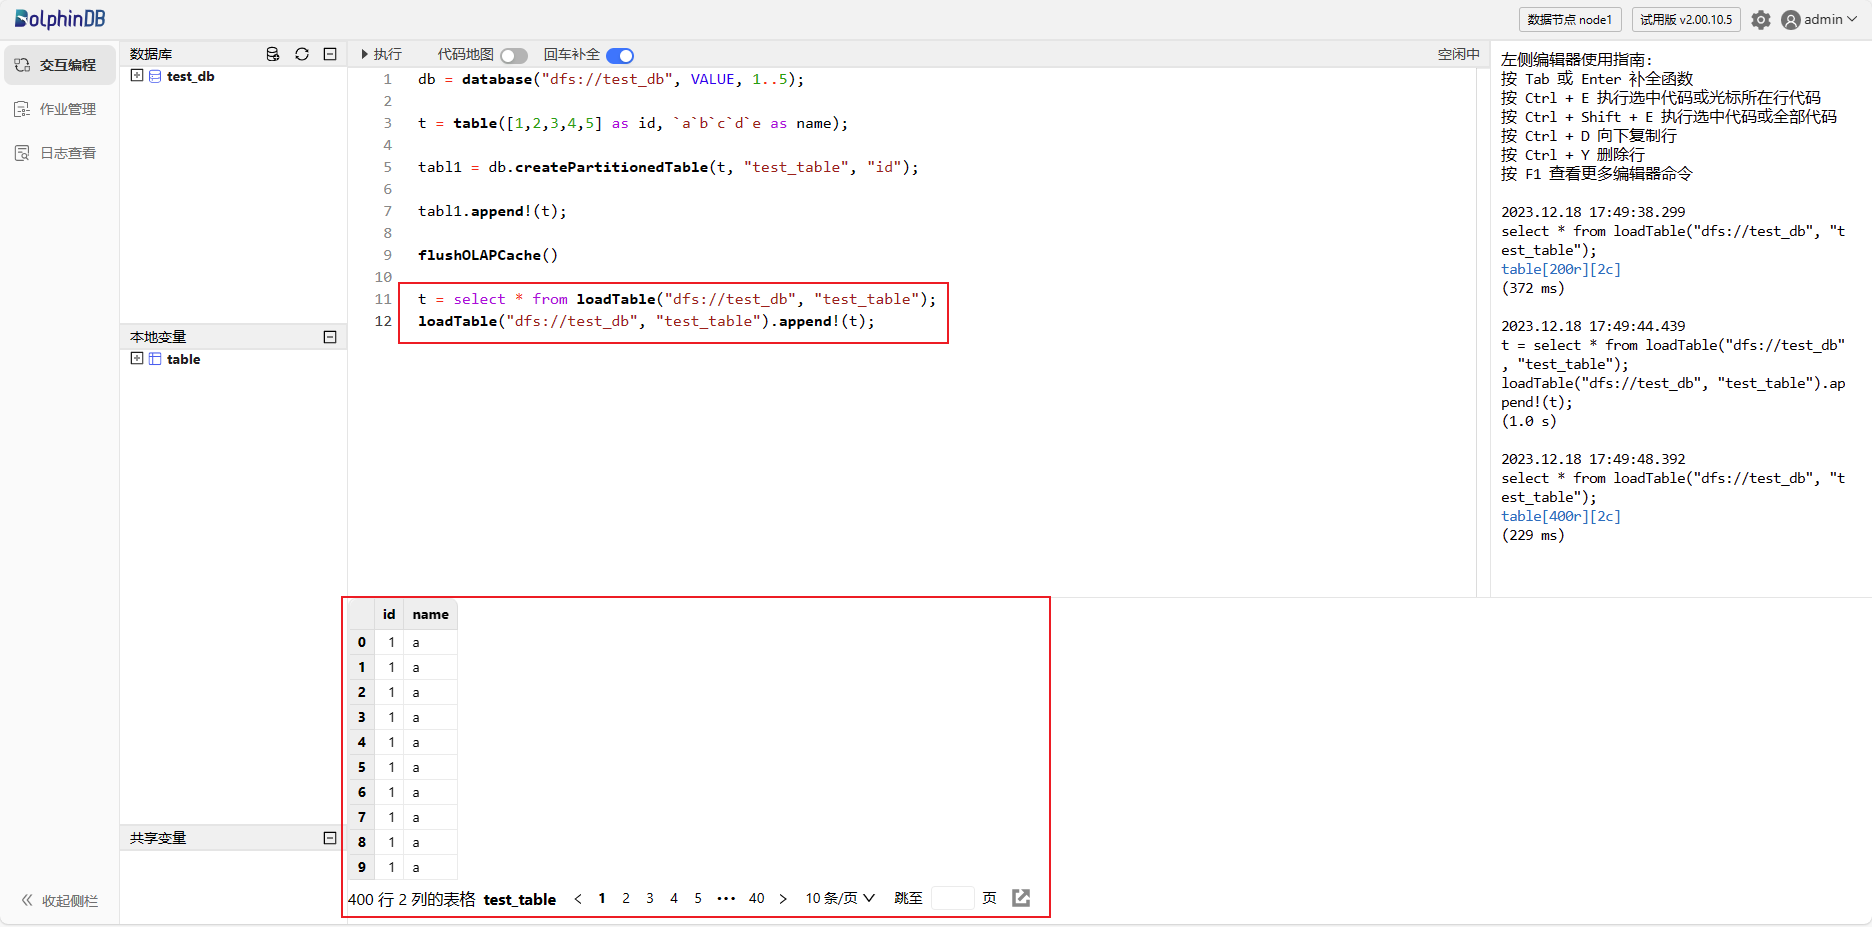Viewport: 1872px width, 927px height.
Task: Expand the table variable node
Action: click(137, 359)
